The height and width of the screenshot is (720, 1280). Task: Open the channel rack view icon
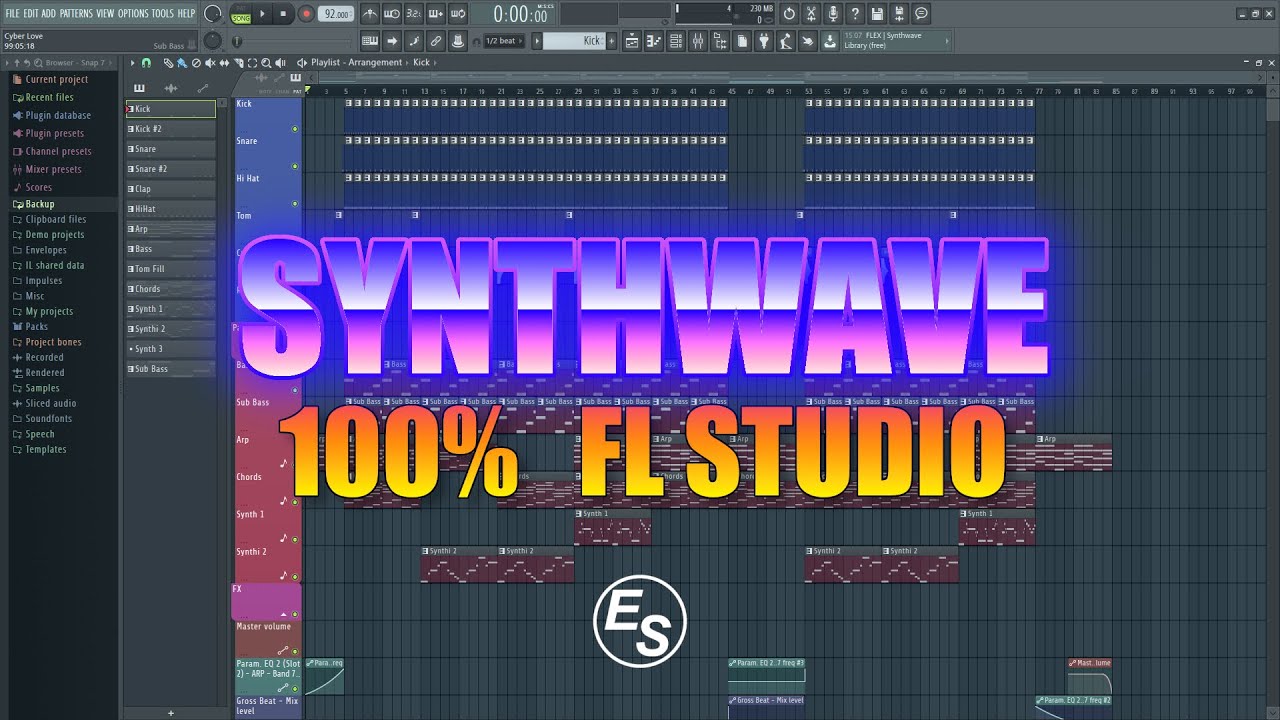tap(676, 41)
